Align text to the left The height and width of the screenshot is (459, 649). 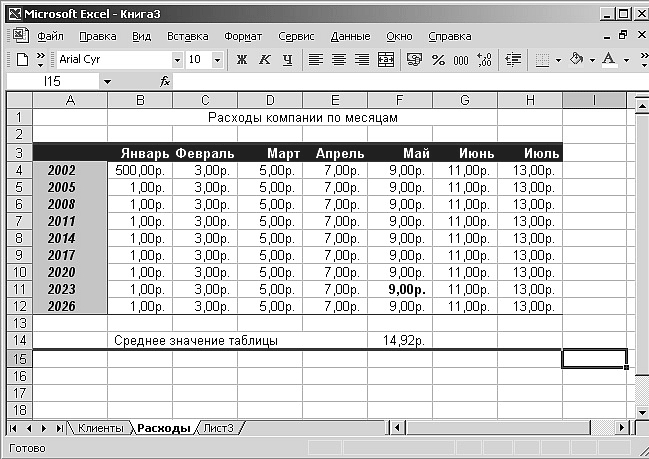[316, 60]
